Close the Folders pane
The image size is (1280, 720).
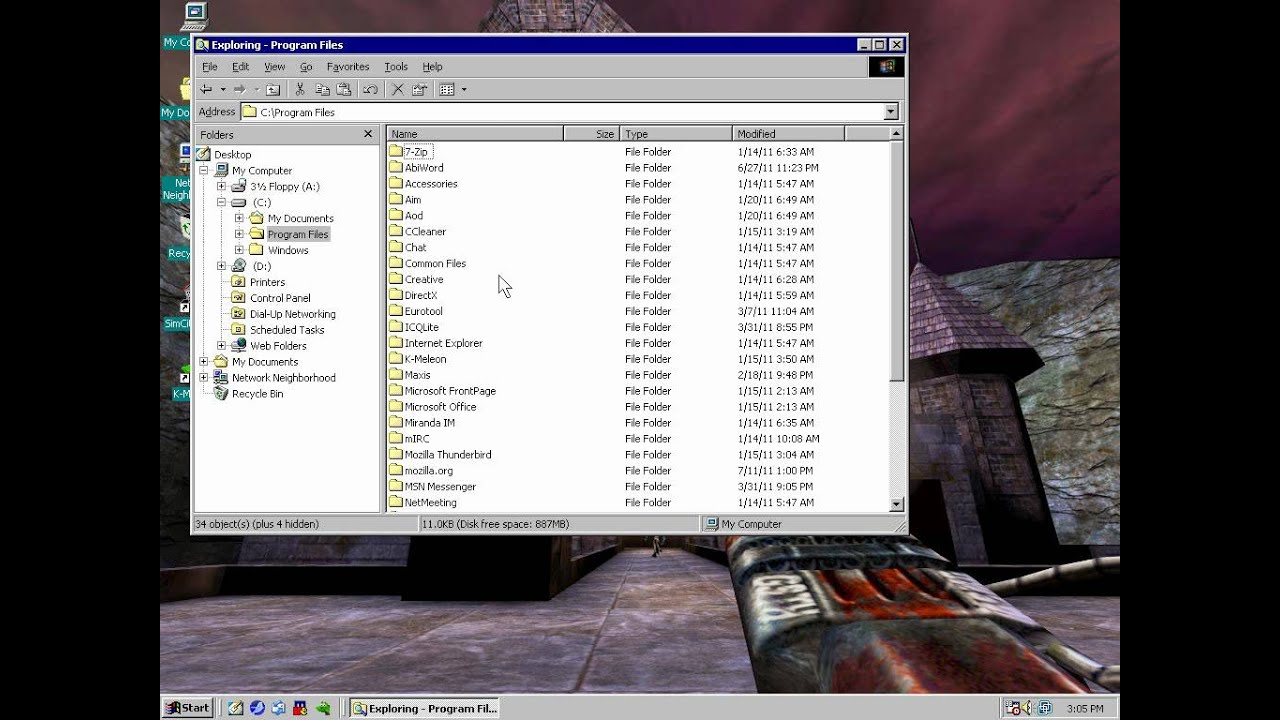point(367,134)
